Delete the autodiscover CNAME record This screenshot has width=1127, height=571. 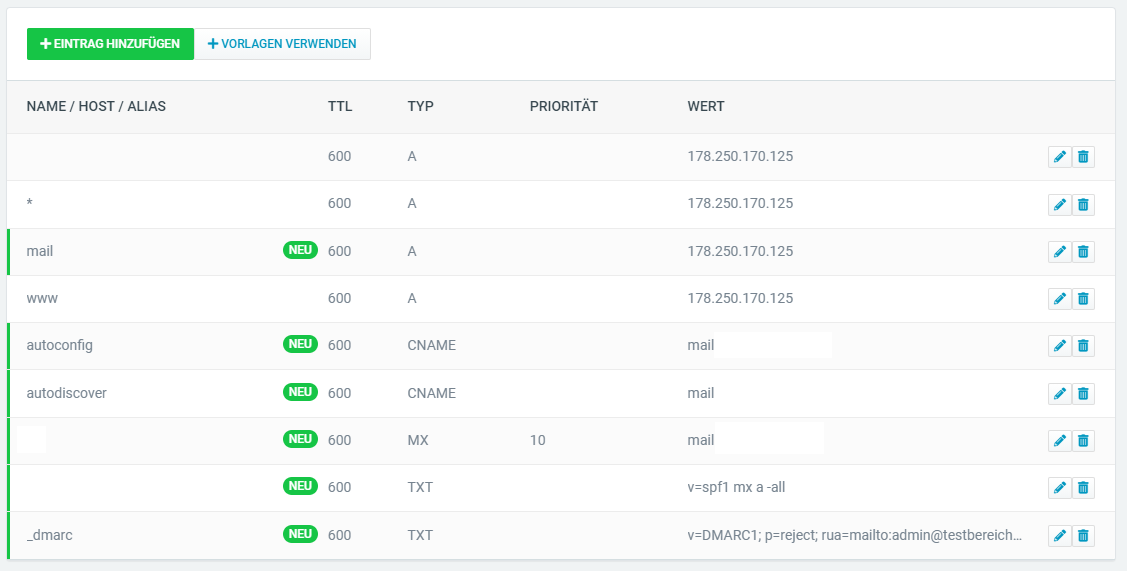click(1083, 394)
